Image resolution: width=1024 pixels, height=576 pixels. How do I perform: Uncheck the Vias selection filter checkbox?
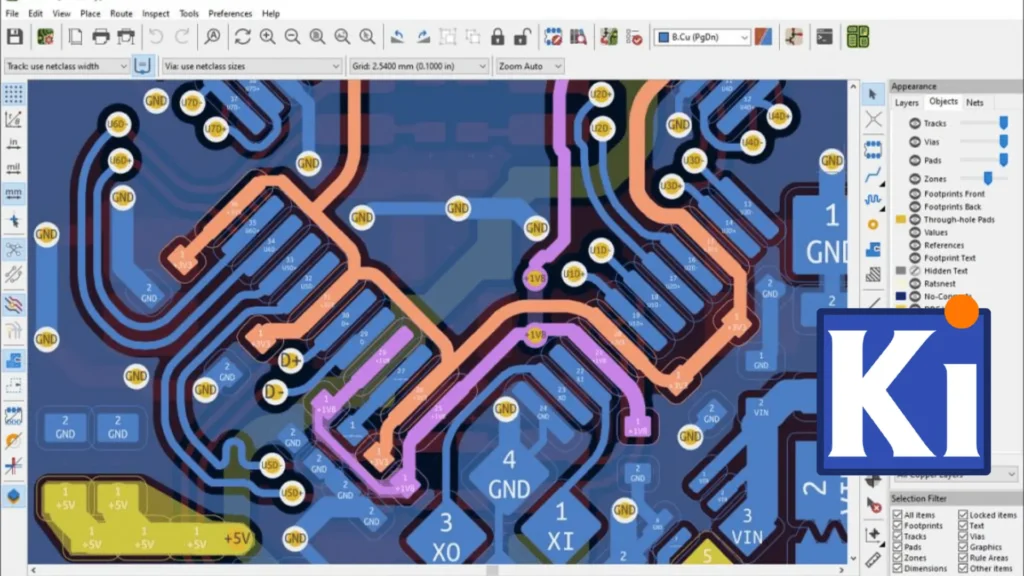point(963,536)
